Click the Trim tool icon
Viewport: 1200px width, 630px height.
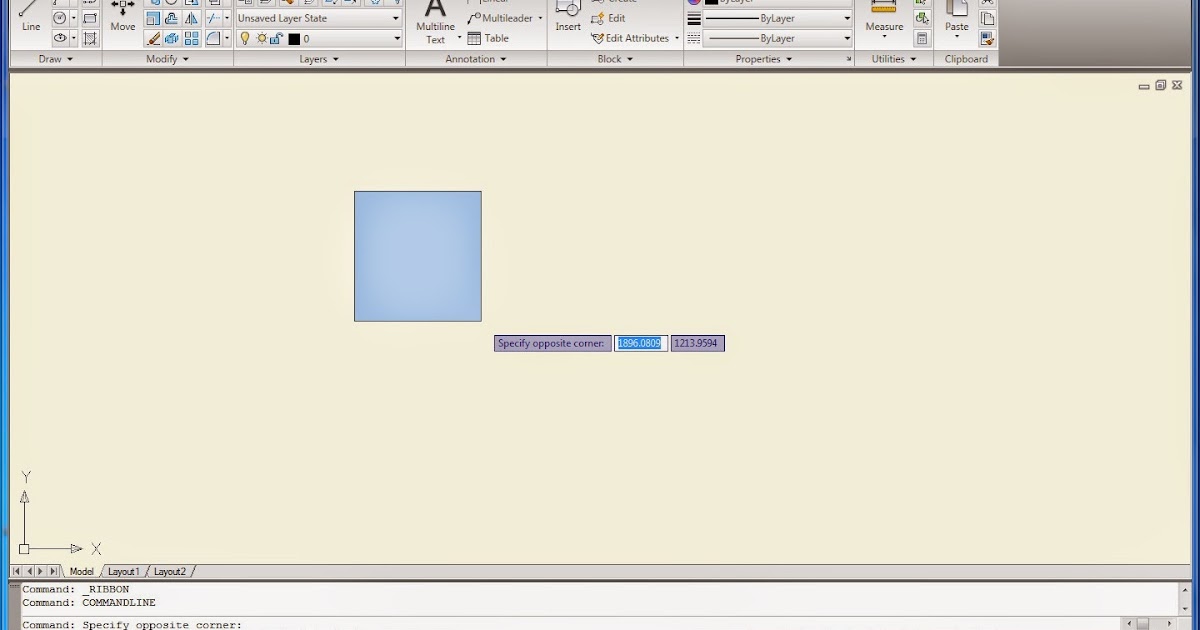(213, 18)
